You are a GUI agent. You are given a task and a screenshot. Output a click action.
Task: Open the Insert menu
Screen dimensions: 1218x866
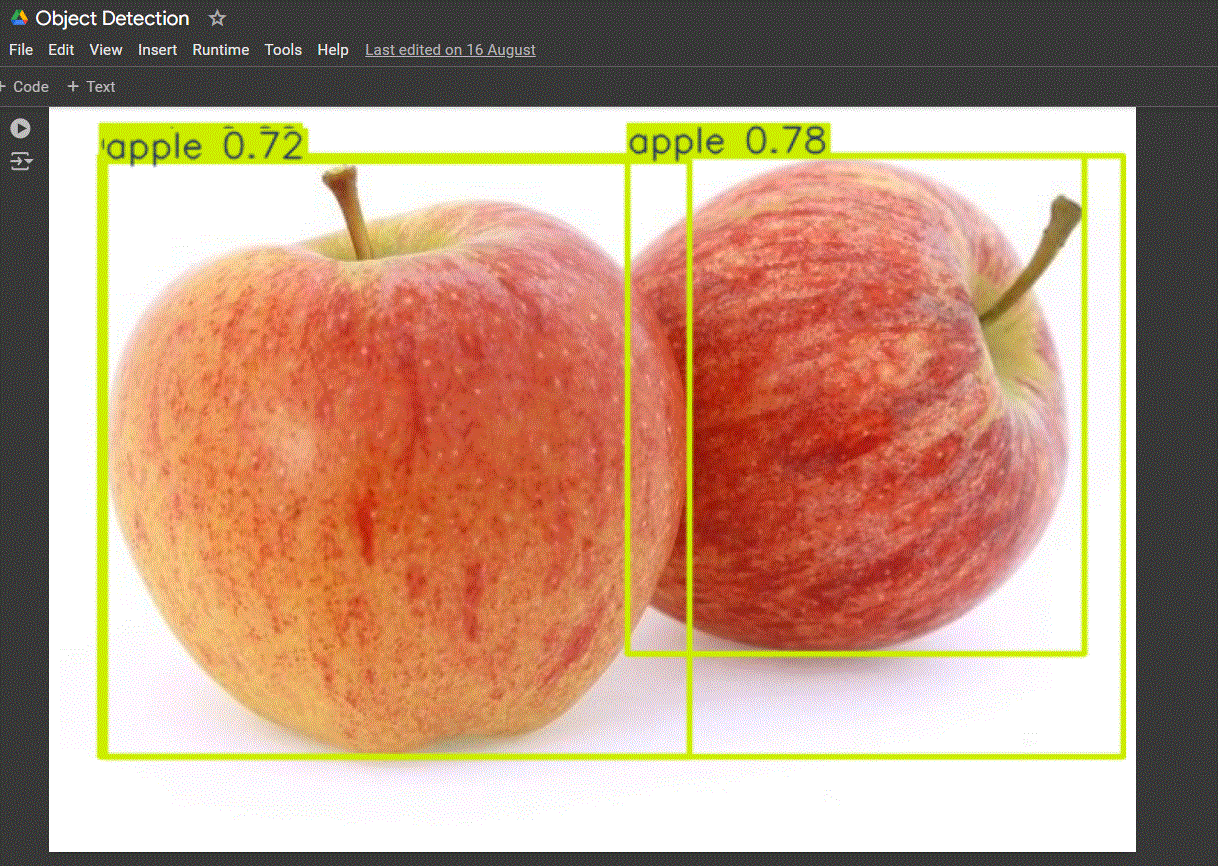tap(157, 49)
